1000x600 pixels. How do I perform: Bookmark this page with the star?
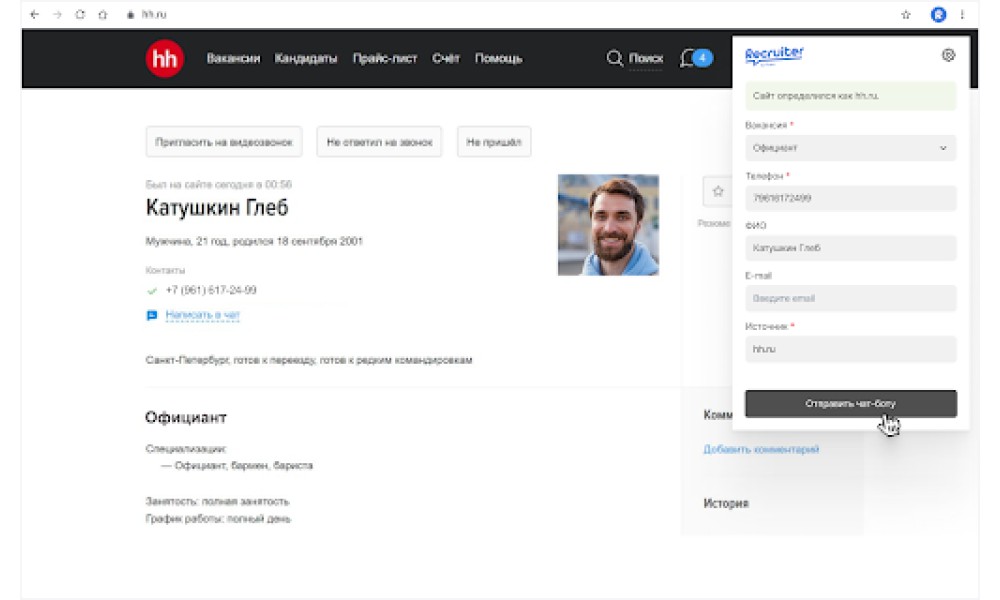tap(906, 14)
